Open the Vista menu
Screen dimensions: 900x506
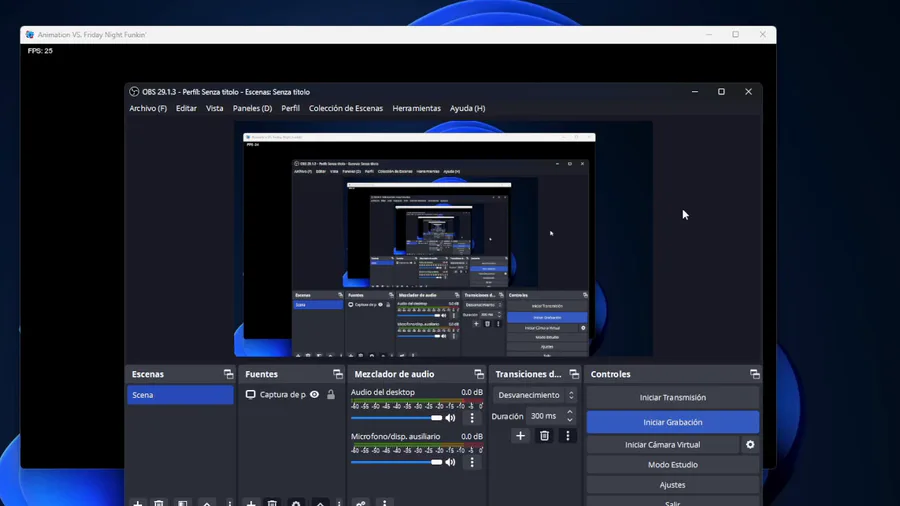(x=215, y=108)
